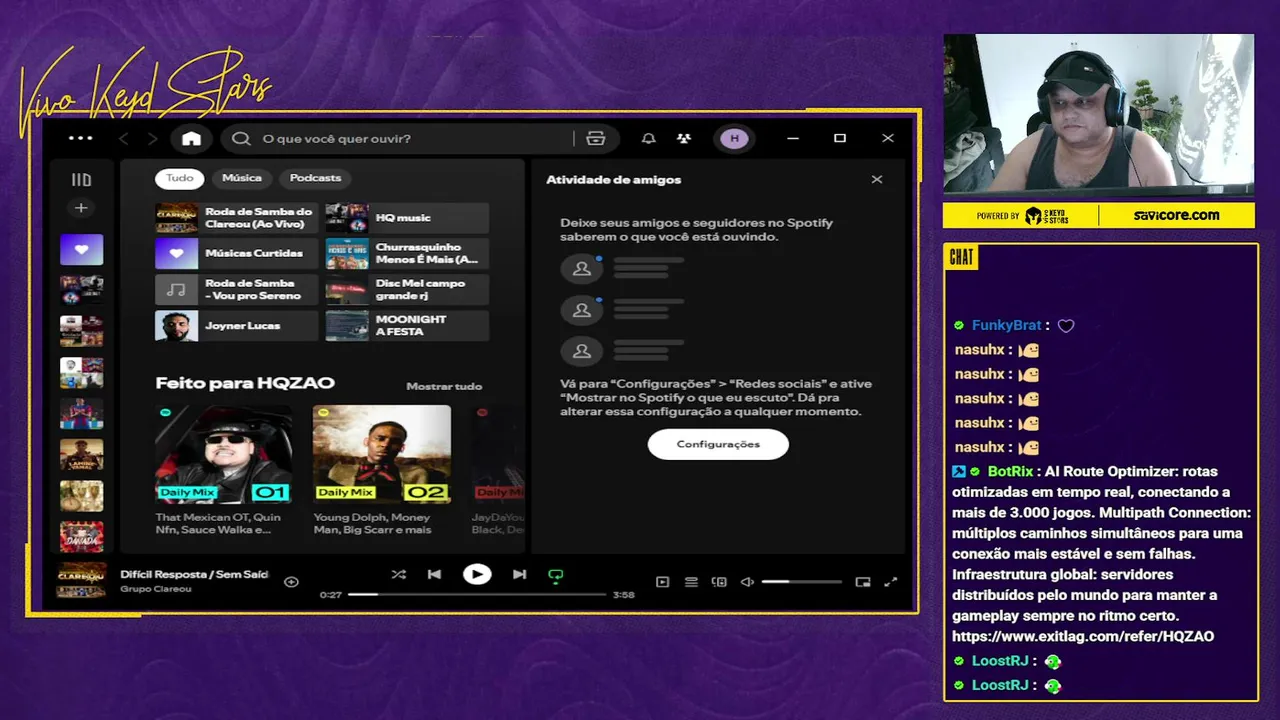Enter full screen with expand icon
The height and width of the screenshot is (720, 1280).
pos(891,582)
